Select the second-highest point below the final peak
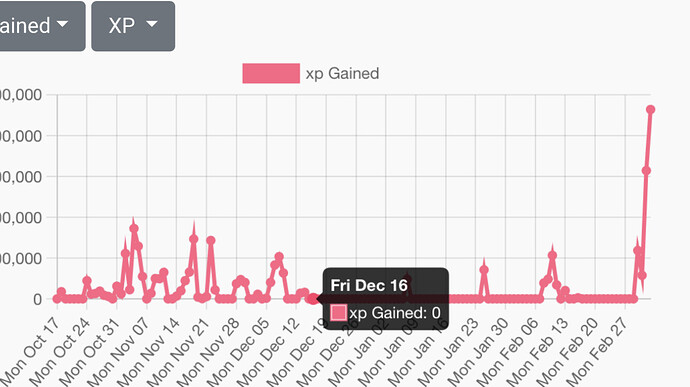Screen dimensions: 690x387 [x=646, y=171]
